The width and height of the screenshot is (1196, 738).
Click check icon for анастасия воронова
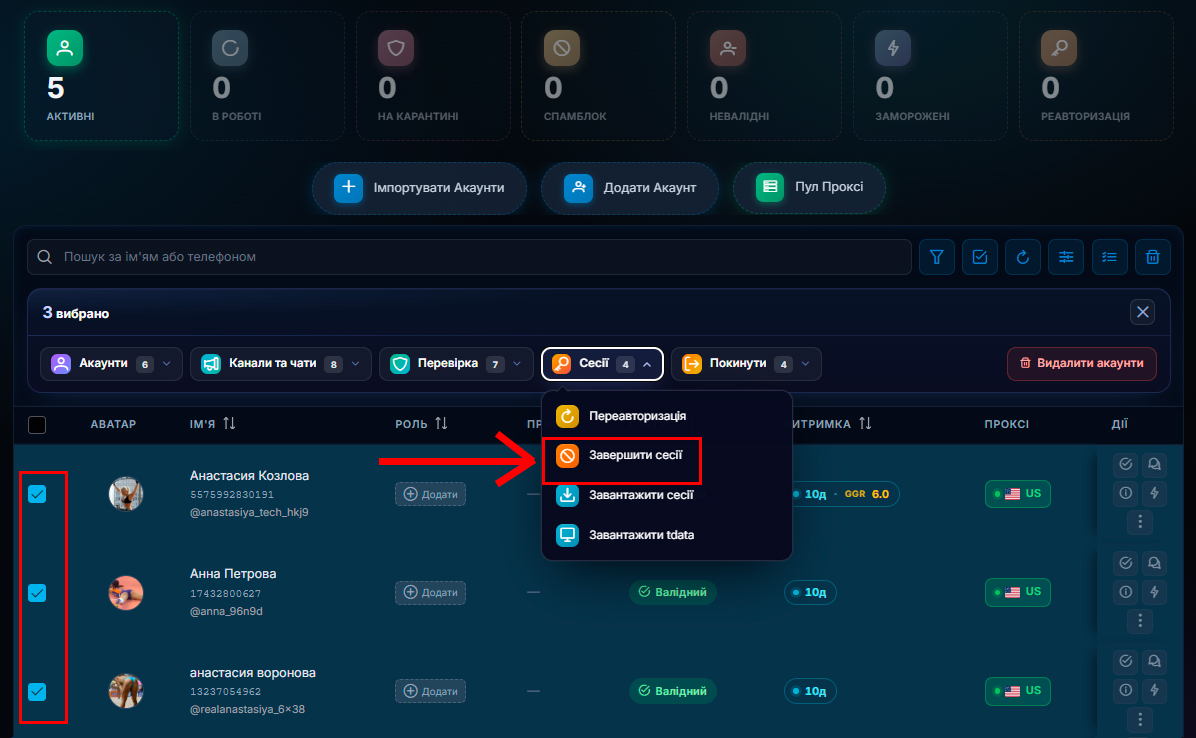pos(1126,661)
